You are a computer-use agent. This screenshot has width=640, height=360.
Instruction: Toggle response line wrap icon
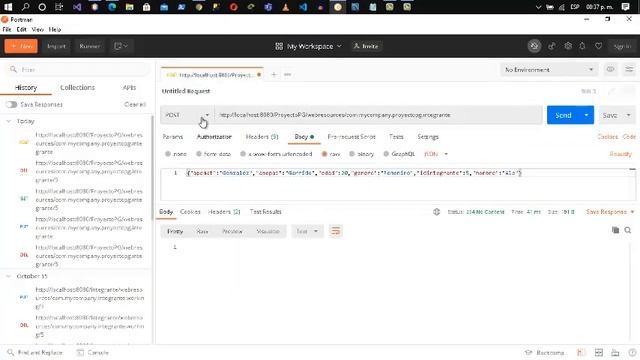(x=336, y=231)
